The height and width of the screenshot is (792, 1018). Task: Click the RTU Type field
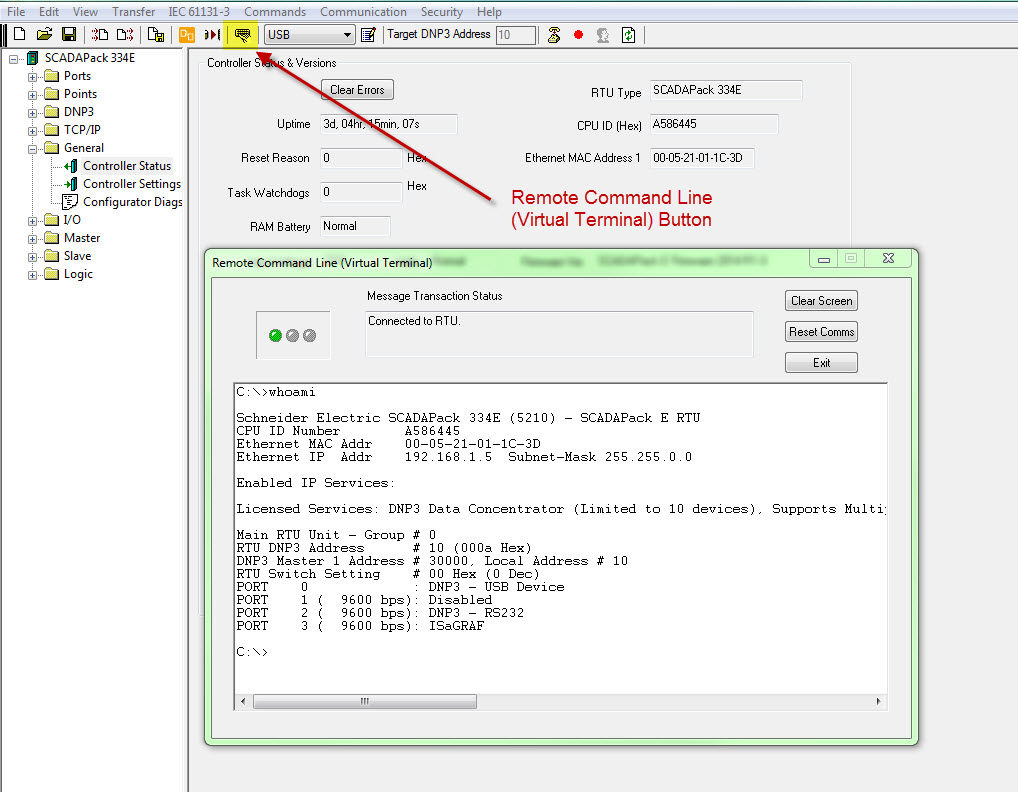pyautogui.click(x=726, y=90)
